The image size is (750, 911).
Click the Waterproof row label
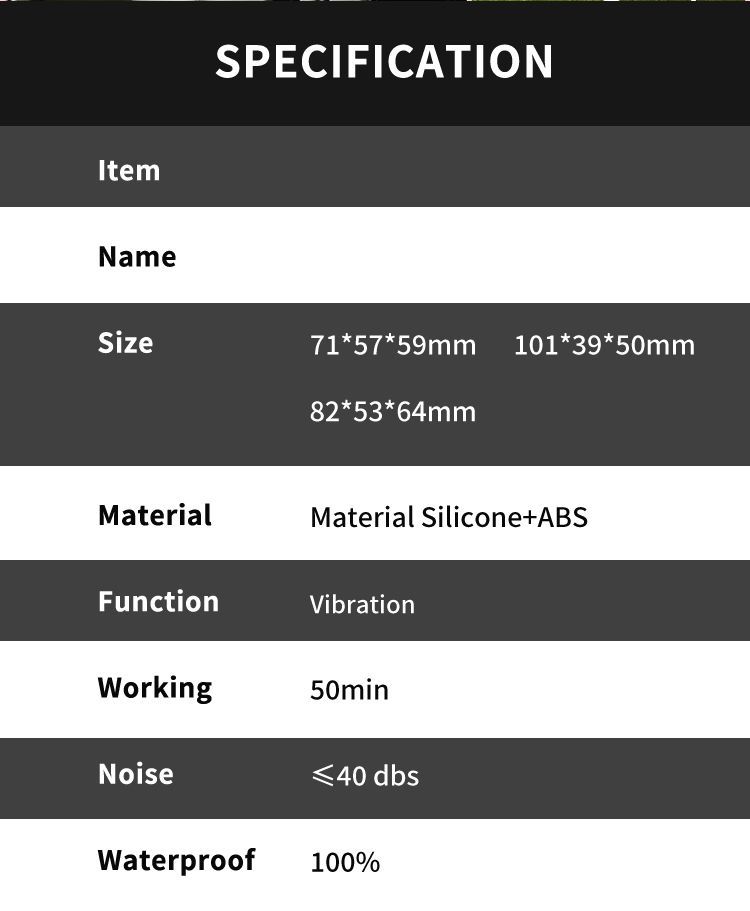[x=177, y=860]
